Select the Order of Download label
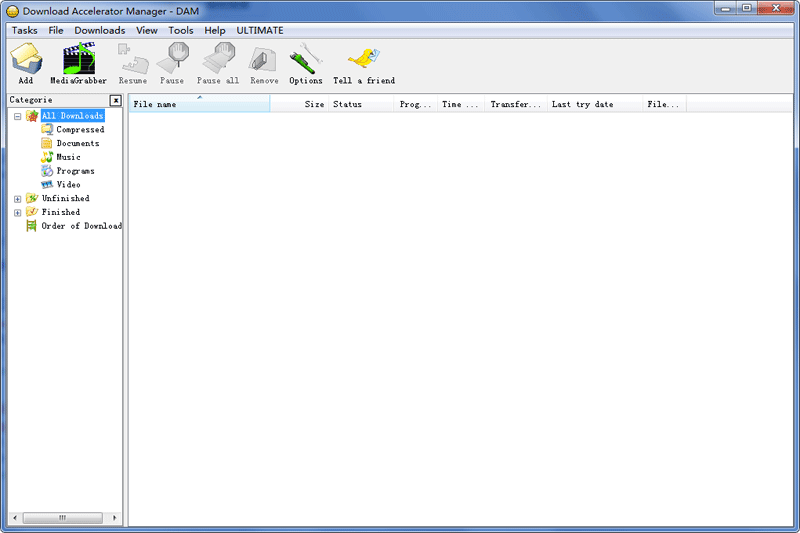 click(82, 225)
